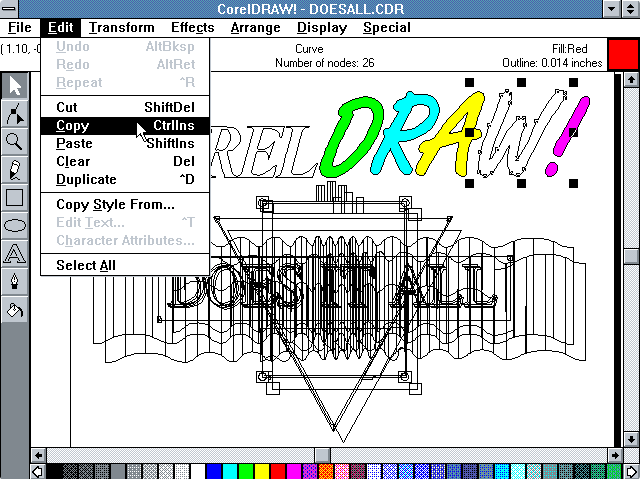Select the Pick arrow tool
Screen dimensions: 641x479
click(x=15, y=87)
